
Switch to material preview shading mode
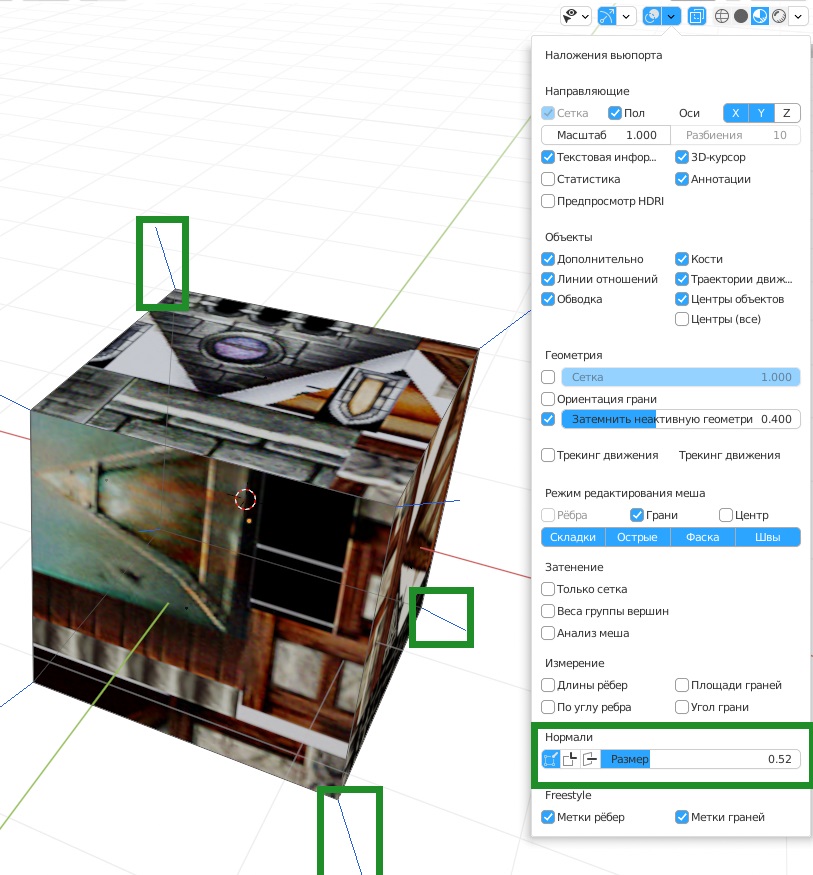(x=760, y=16)
